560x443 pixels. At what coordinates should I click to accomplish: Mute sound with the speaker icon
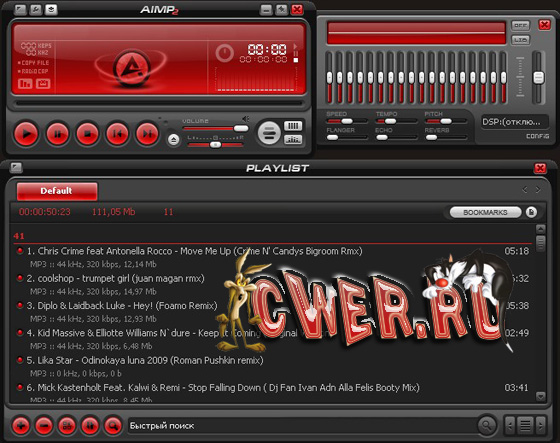(245, 119)
